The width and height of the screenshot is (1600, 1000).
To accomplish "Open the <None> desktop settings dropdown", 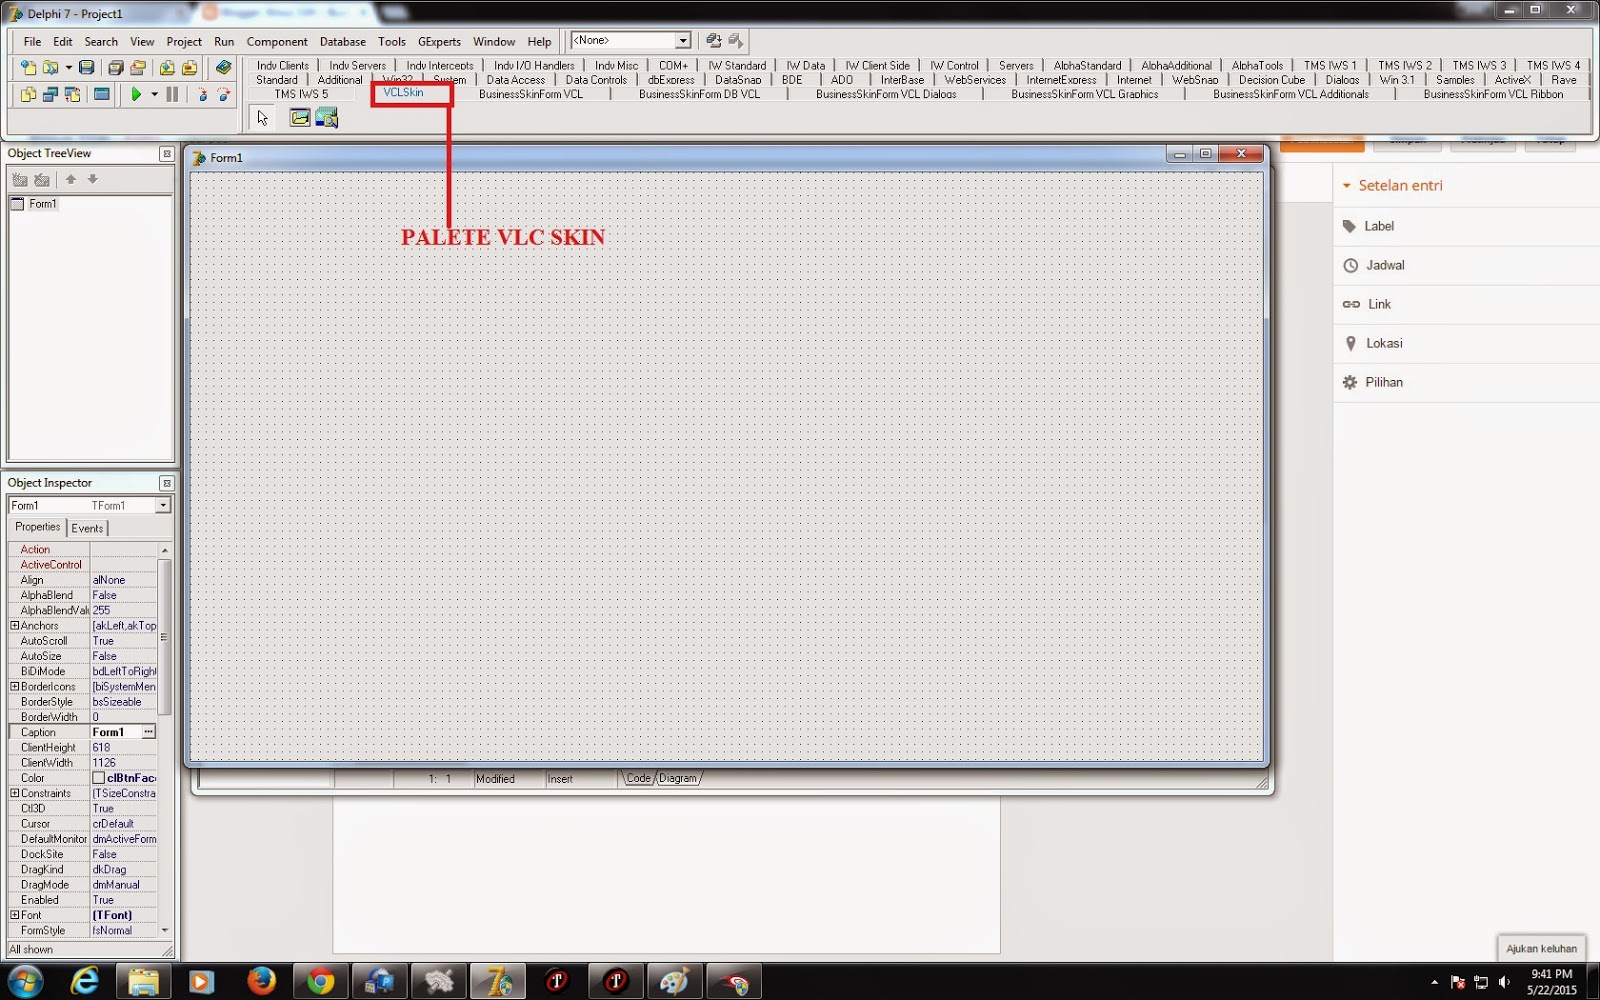I will coord(684,40).
